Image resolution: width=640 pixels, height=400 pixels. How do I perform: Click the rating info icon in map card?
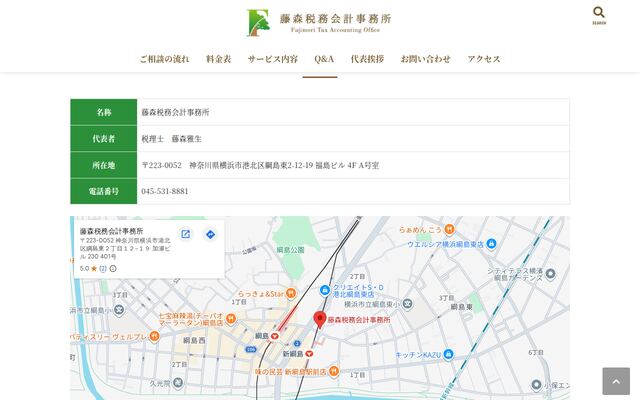[113, 269]
